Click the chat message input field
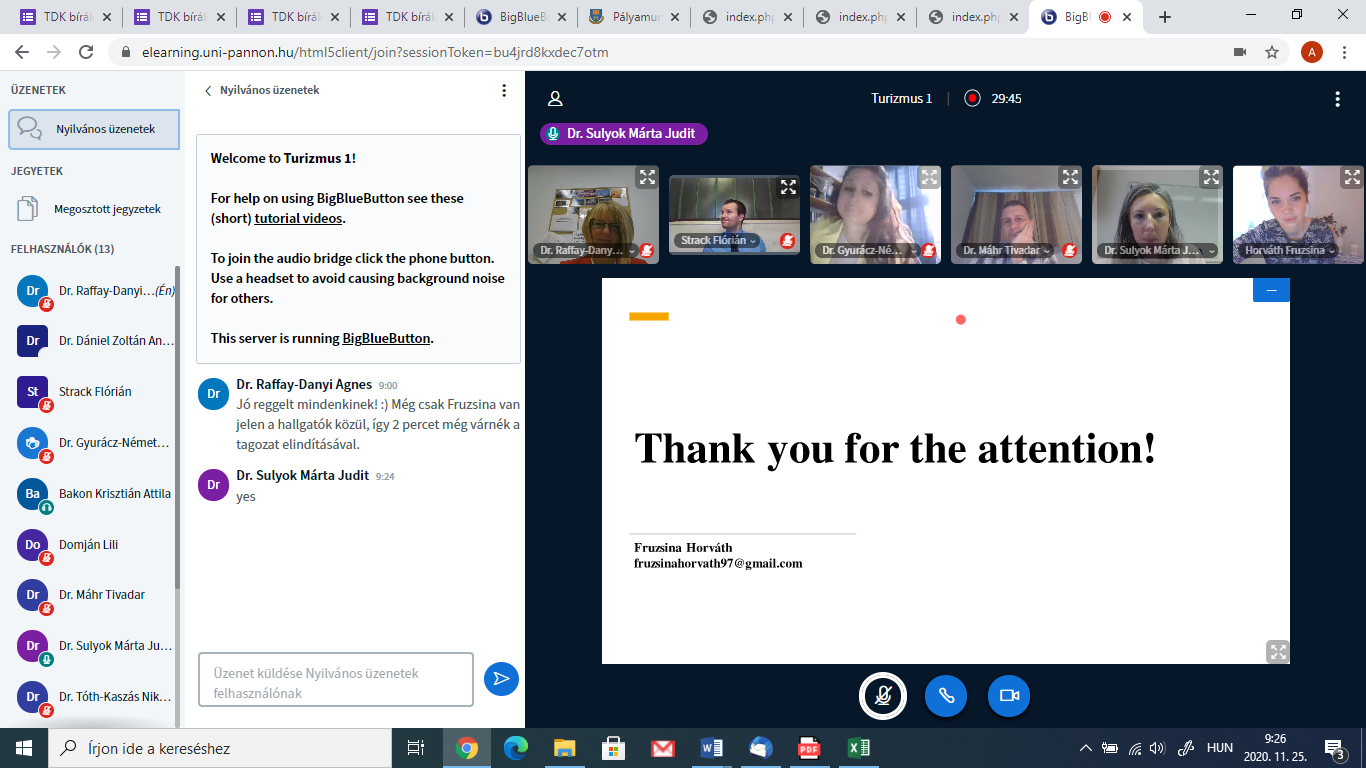 [x=335, y=680]
